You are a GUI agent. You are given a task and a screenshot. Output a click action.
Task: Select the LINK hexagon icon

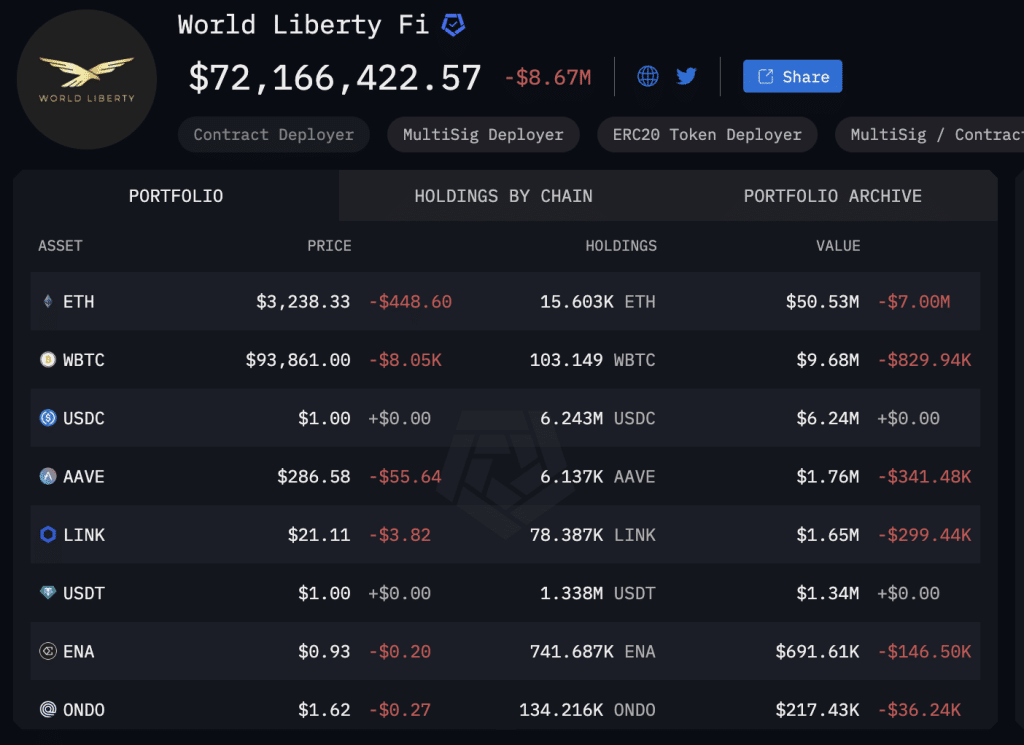(48, 534)
